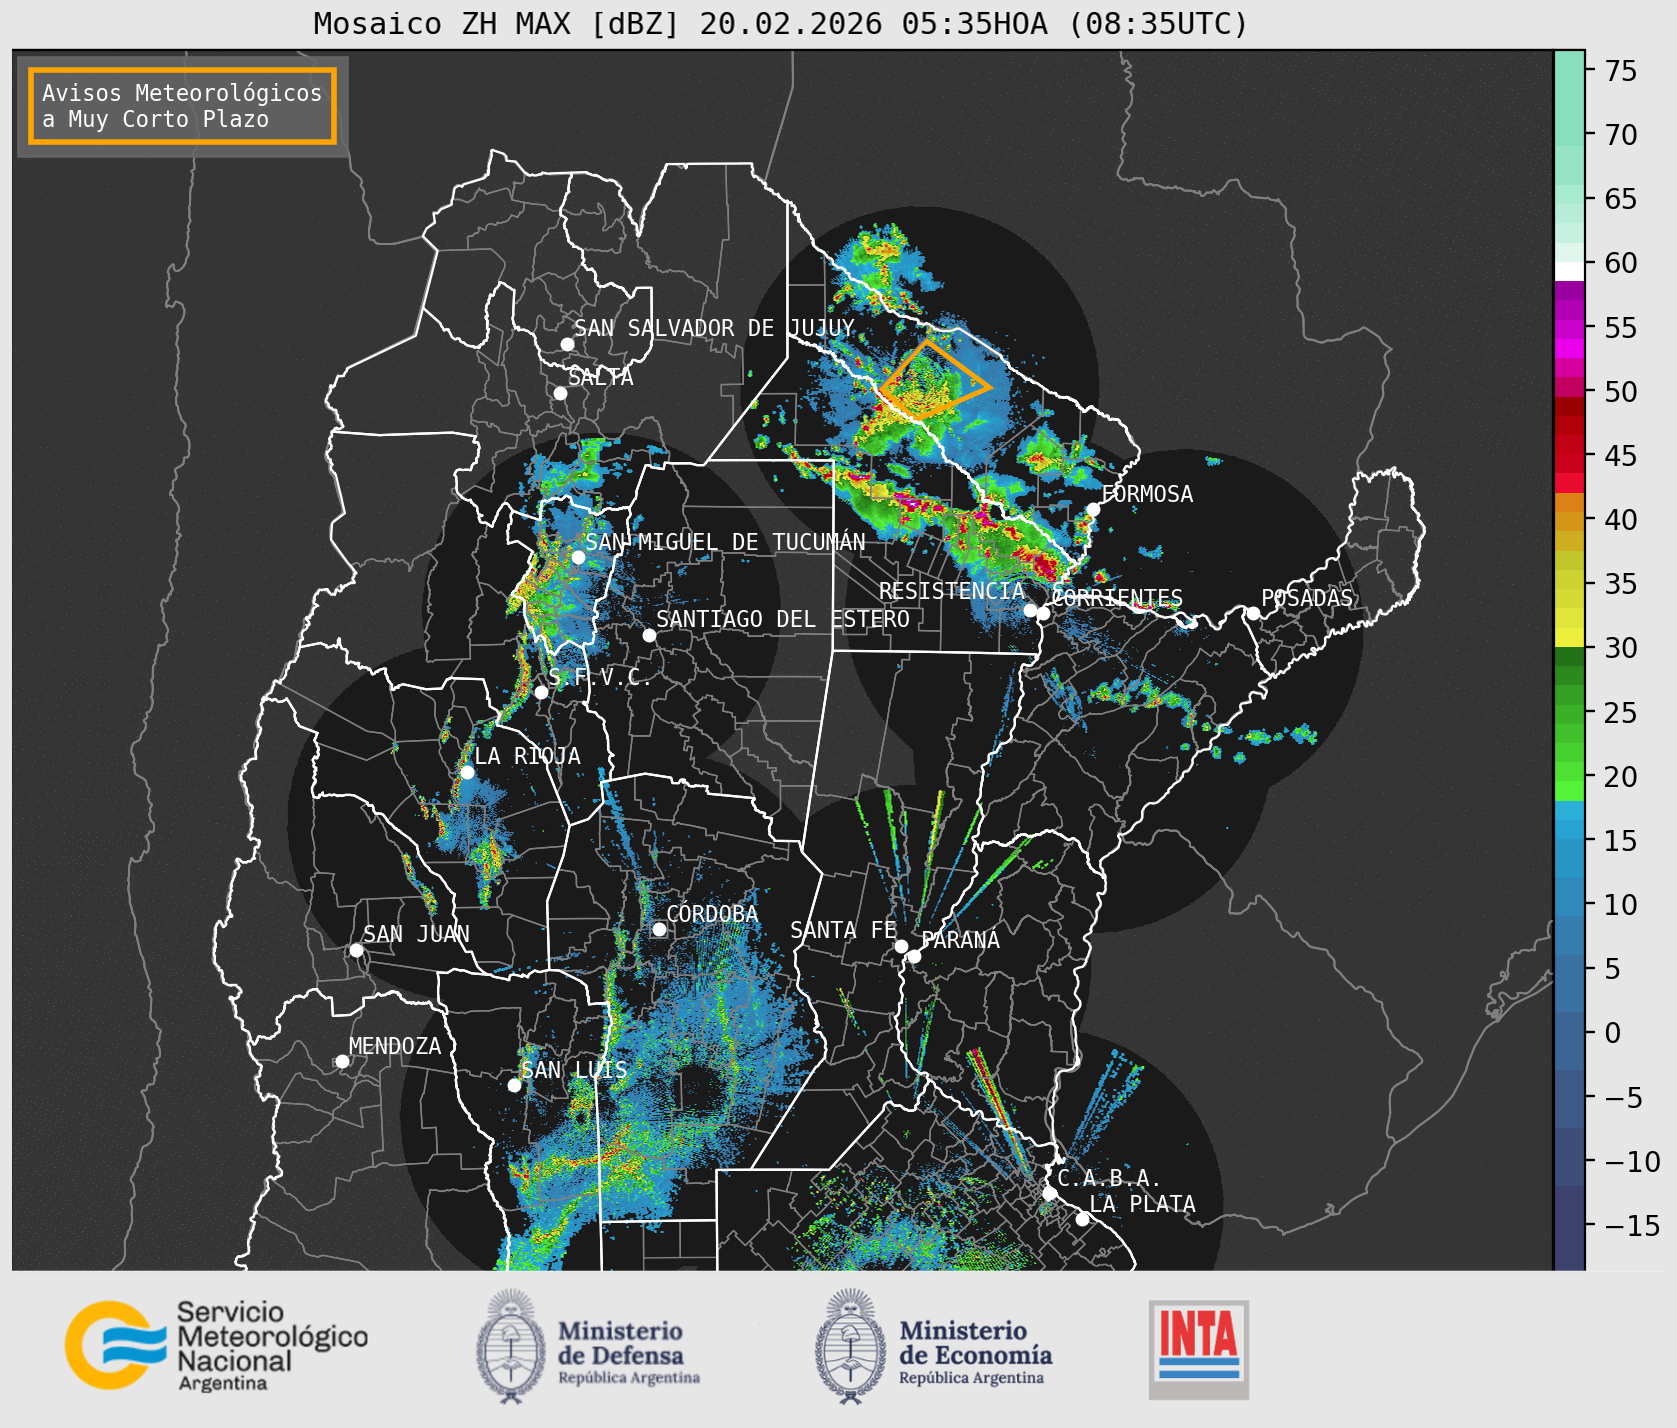The image size is (1677, 1428).
Task: Click the SANTA FE city label
Action: pos(844,930)
